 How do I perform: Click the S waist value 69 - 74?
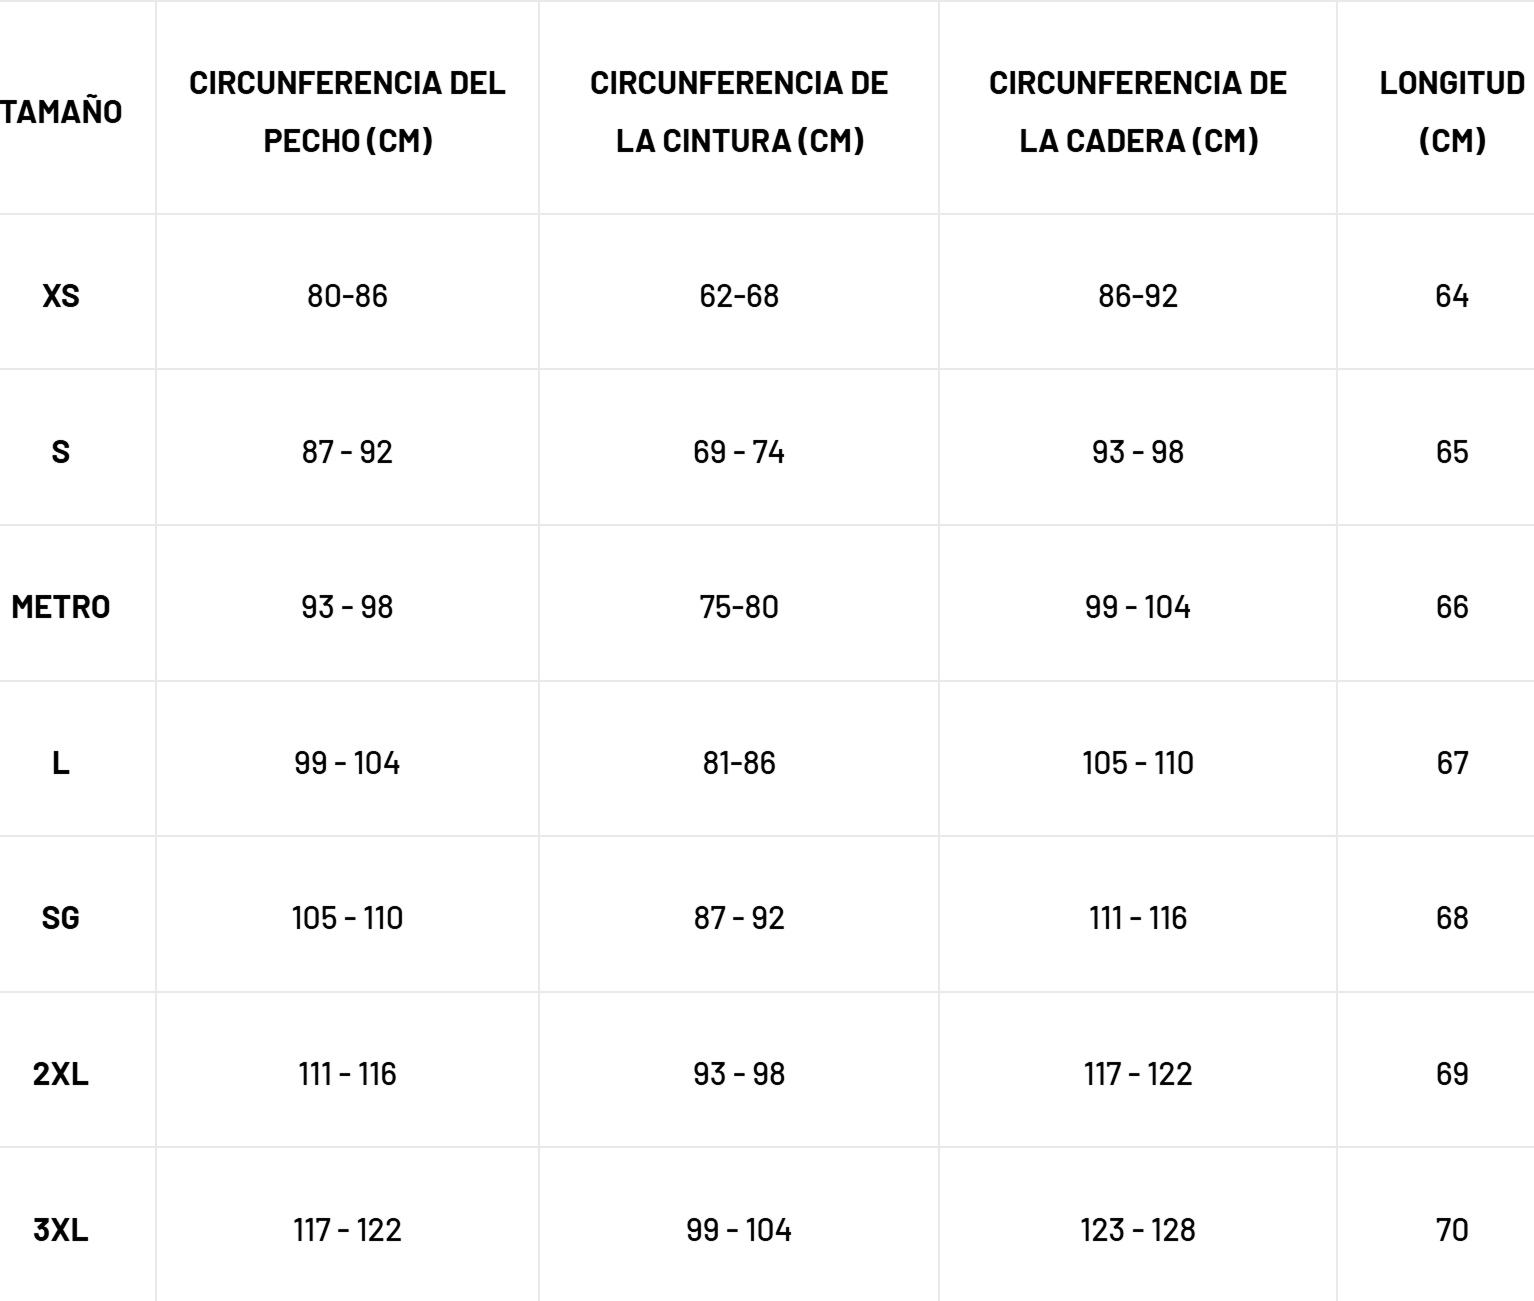739,452
